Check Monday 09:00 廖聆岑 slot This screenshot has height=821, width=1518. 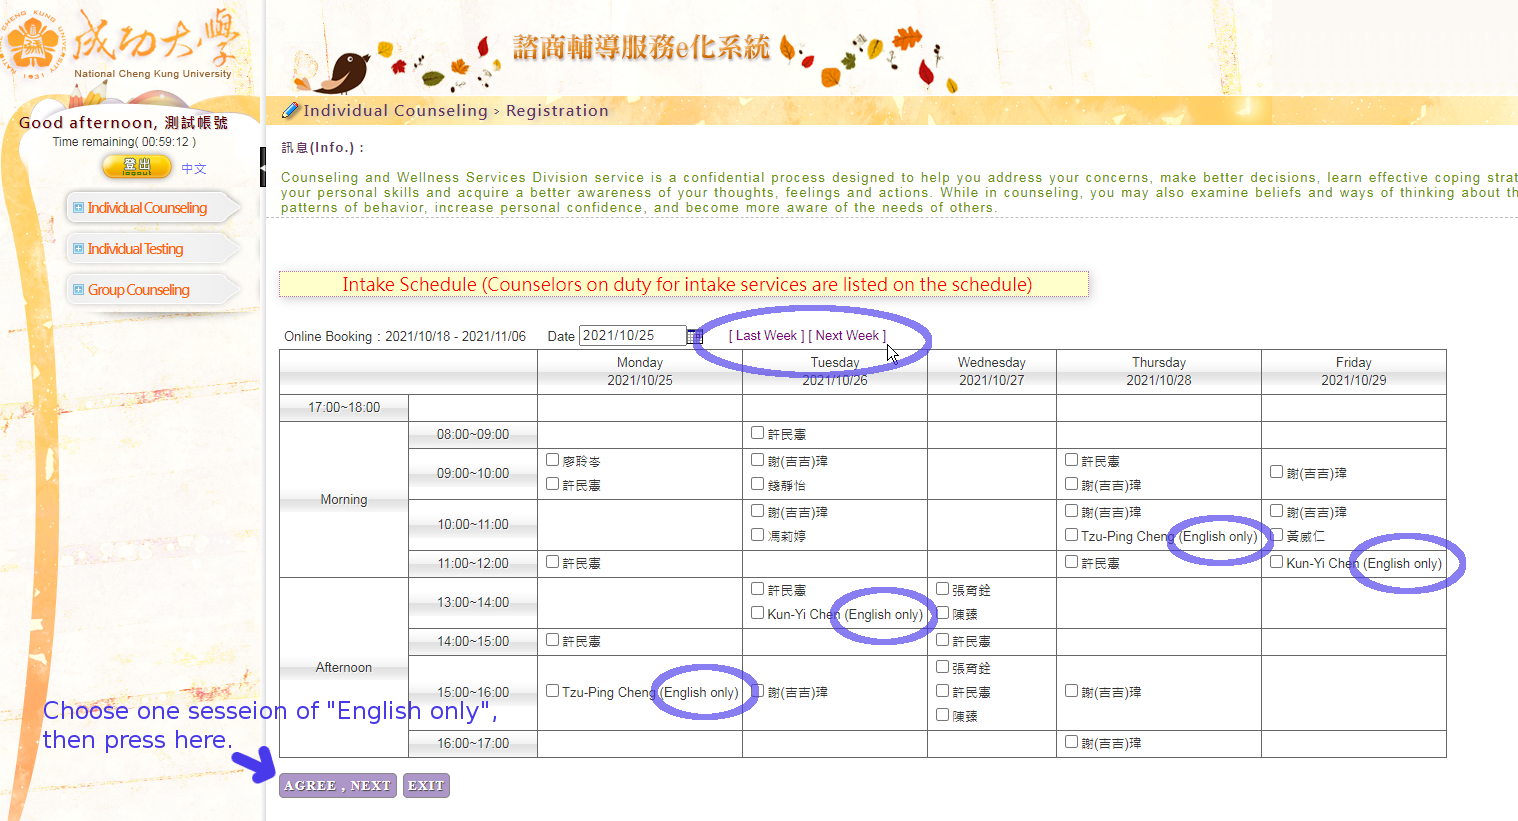(x=553, y=460)
